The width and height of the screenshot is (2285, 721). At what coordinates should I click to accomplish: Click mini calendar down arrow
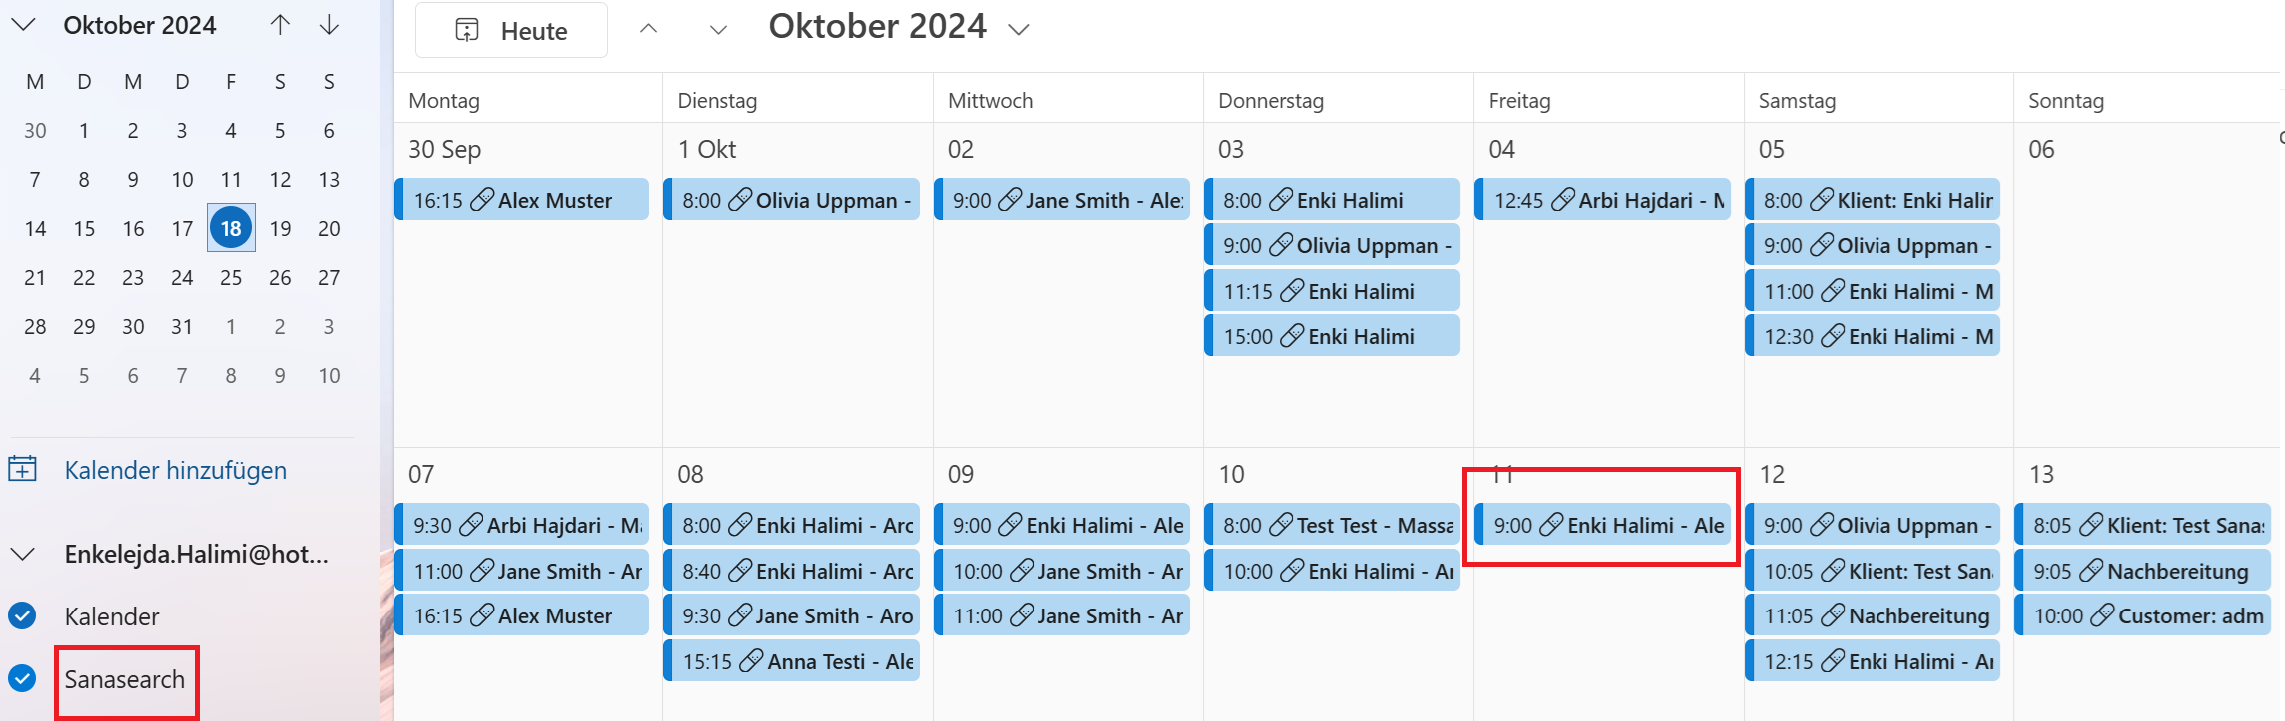click(x=329, y=25)
